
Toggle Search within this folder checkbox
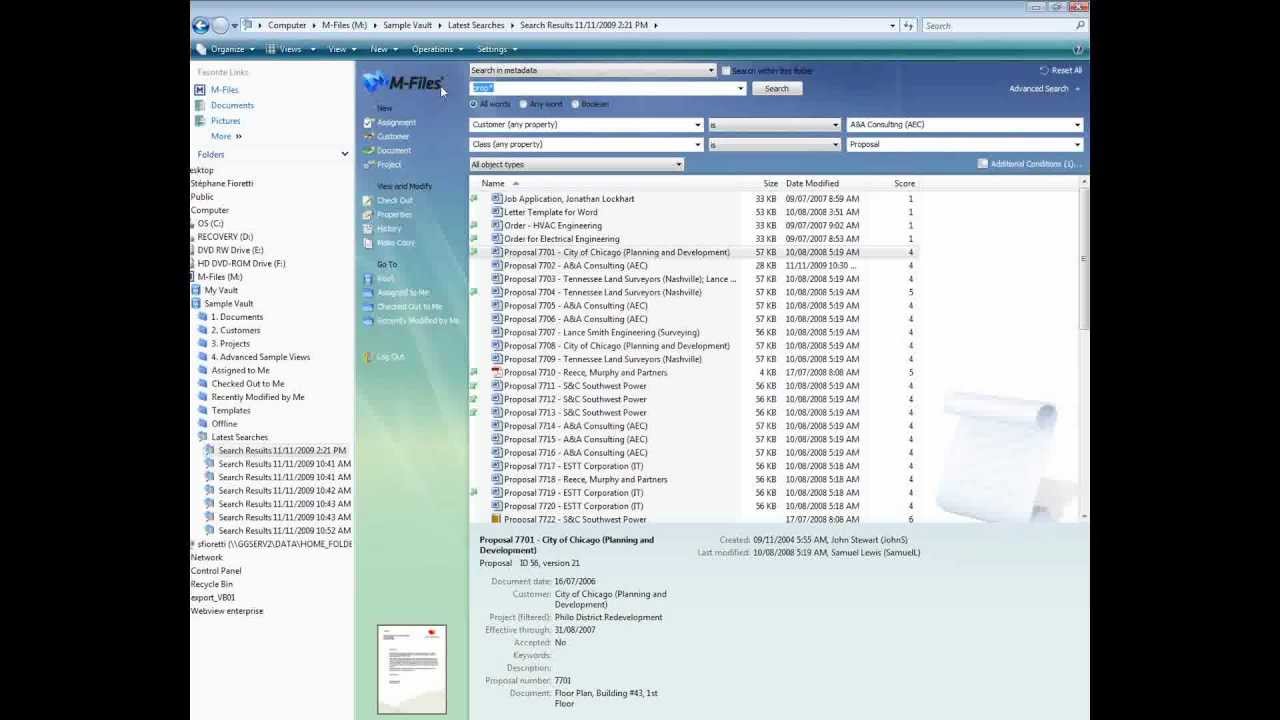tap(726, 71)
